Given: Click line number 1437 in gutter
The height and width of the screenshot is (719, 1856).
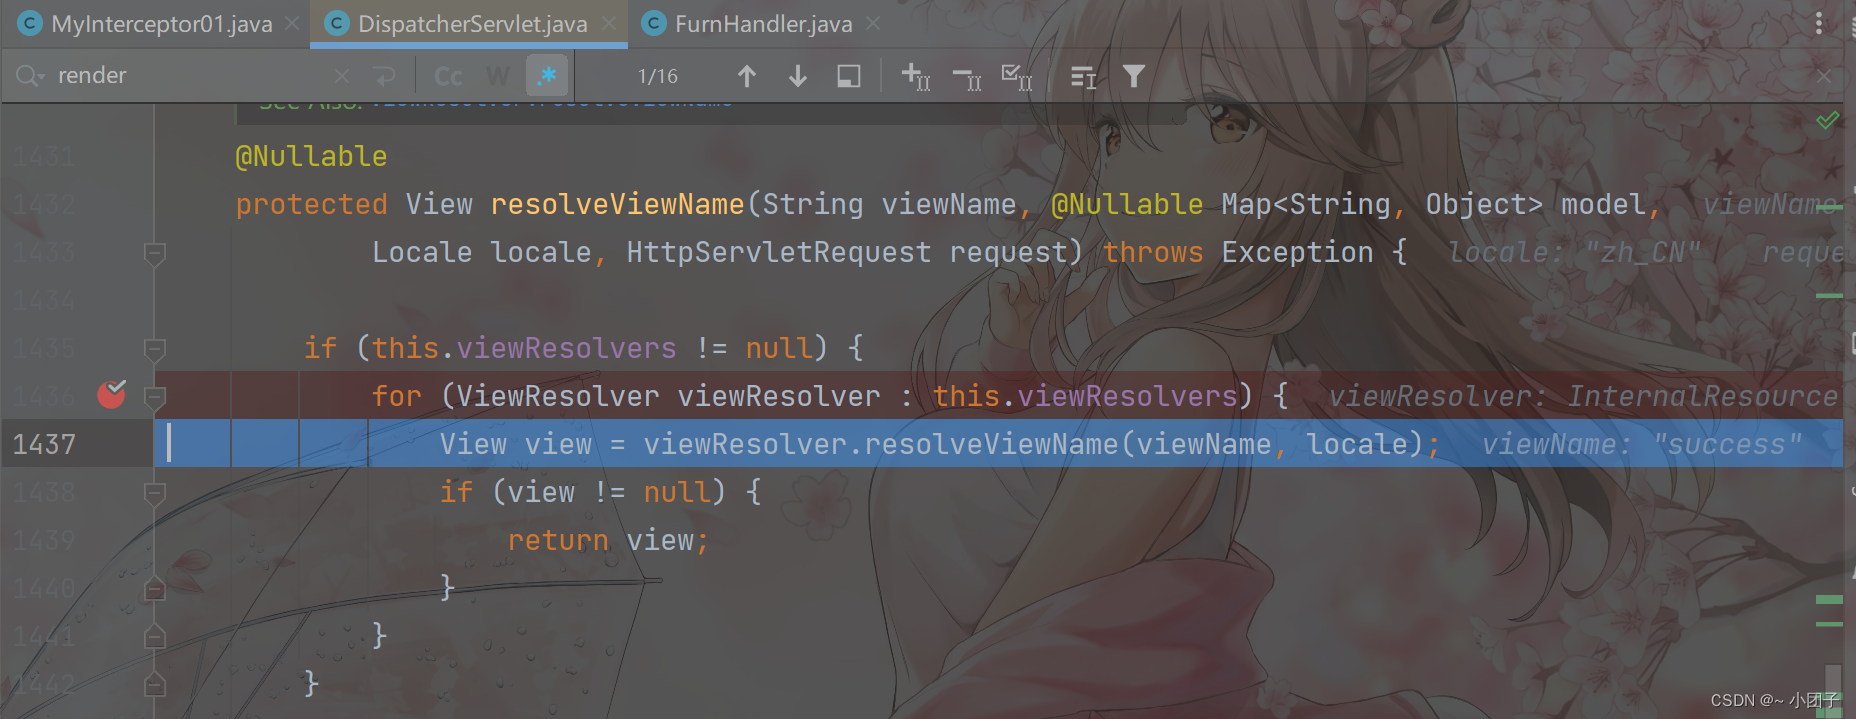Looking at the screenshot, I should [44, 444].
